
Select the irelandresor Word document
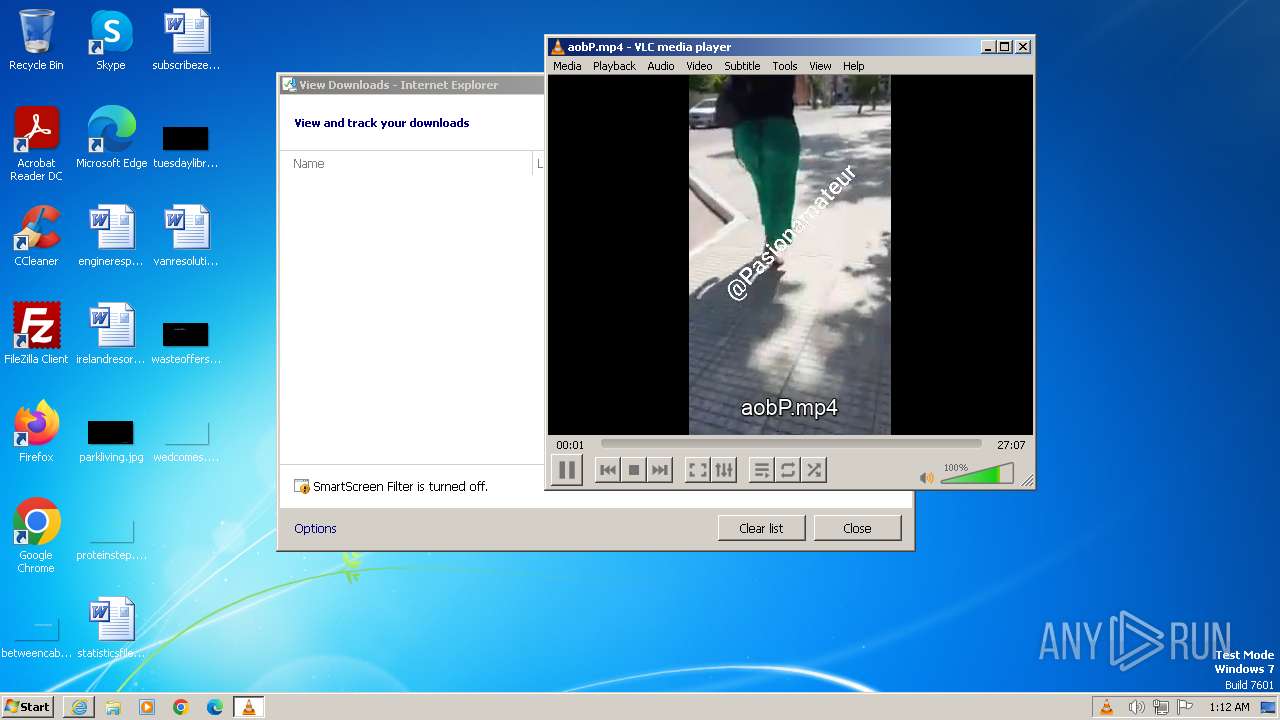(111, 334)
